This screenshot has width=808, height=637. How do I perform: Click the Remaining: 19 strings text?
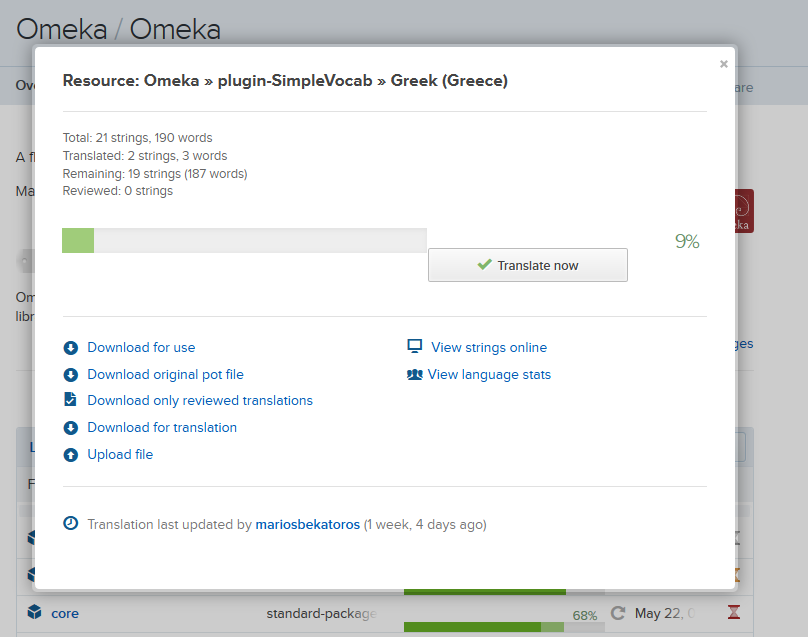(155, 174)
